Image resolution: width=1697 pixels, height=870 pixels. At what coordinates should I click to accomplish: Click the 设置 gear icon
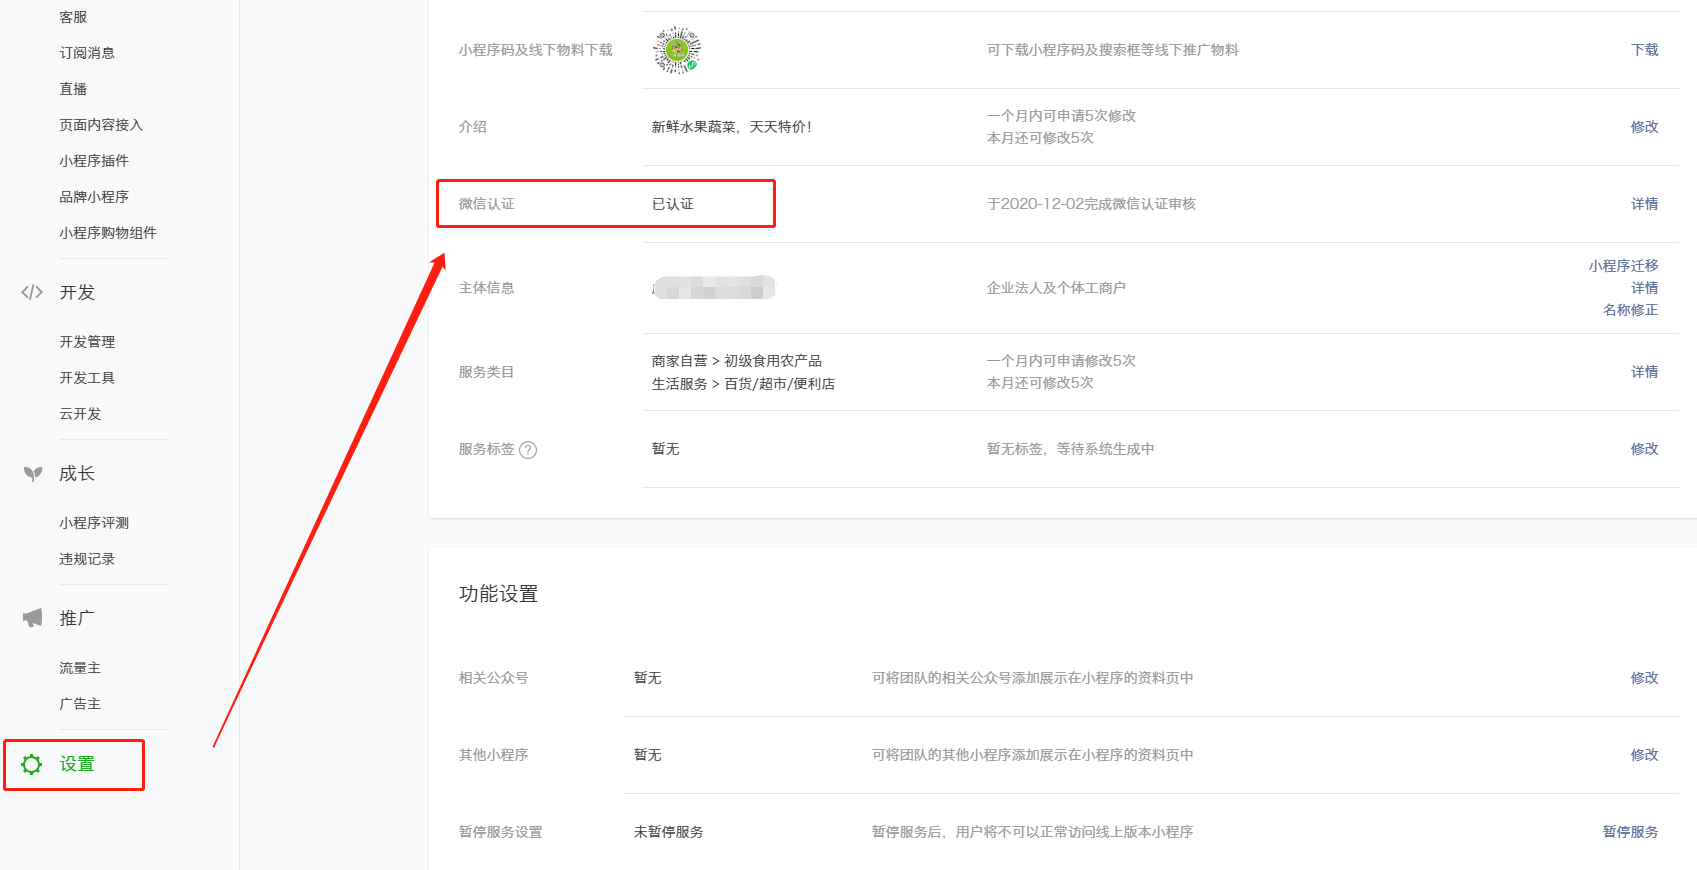(32, 764)
